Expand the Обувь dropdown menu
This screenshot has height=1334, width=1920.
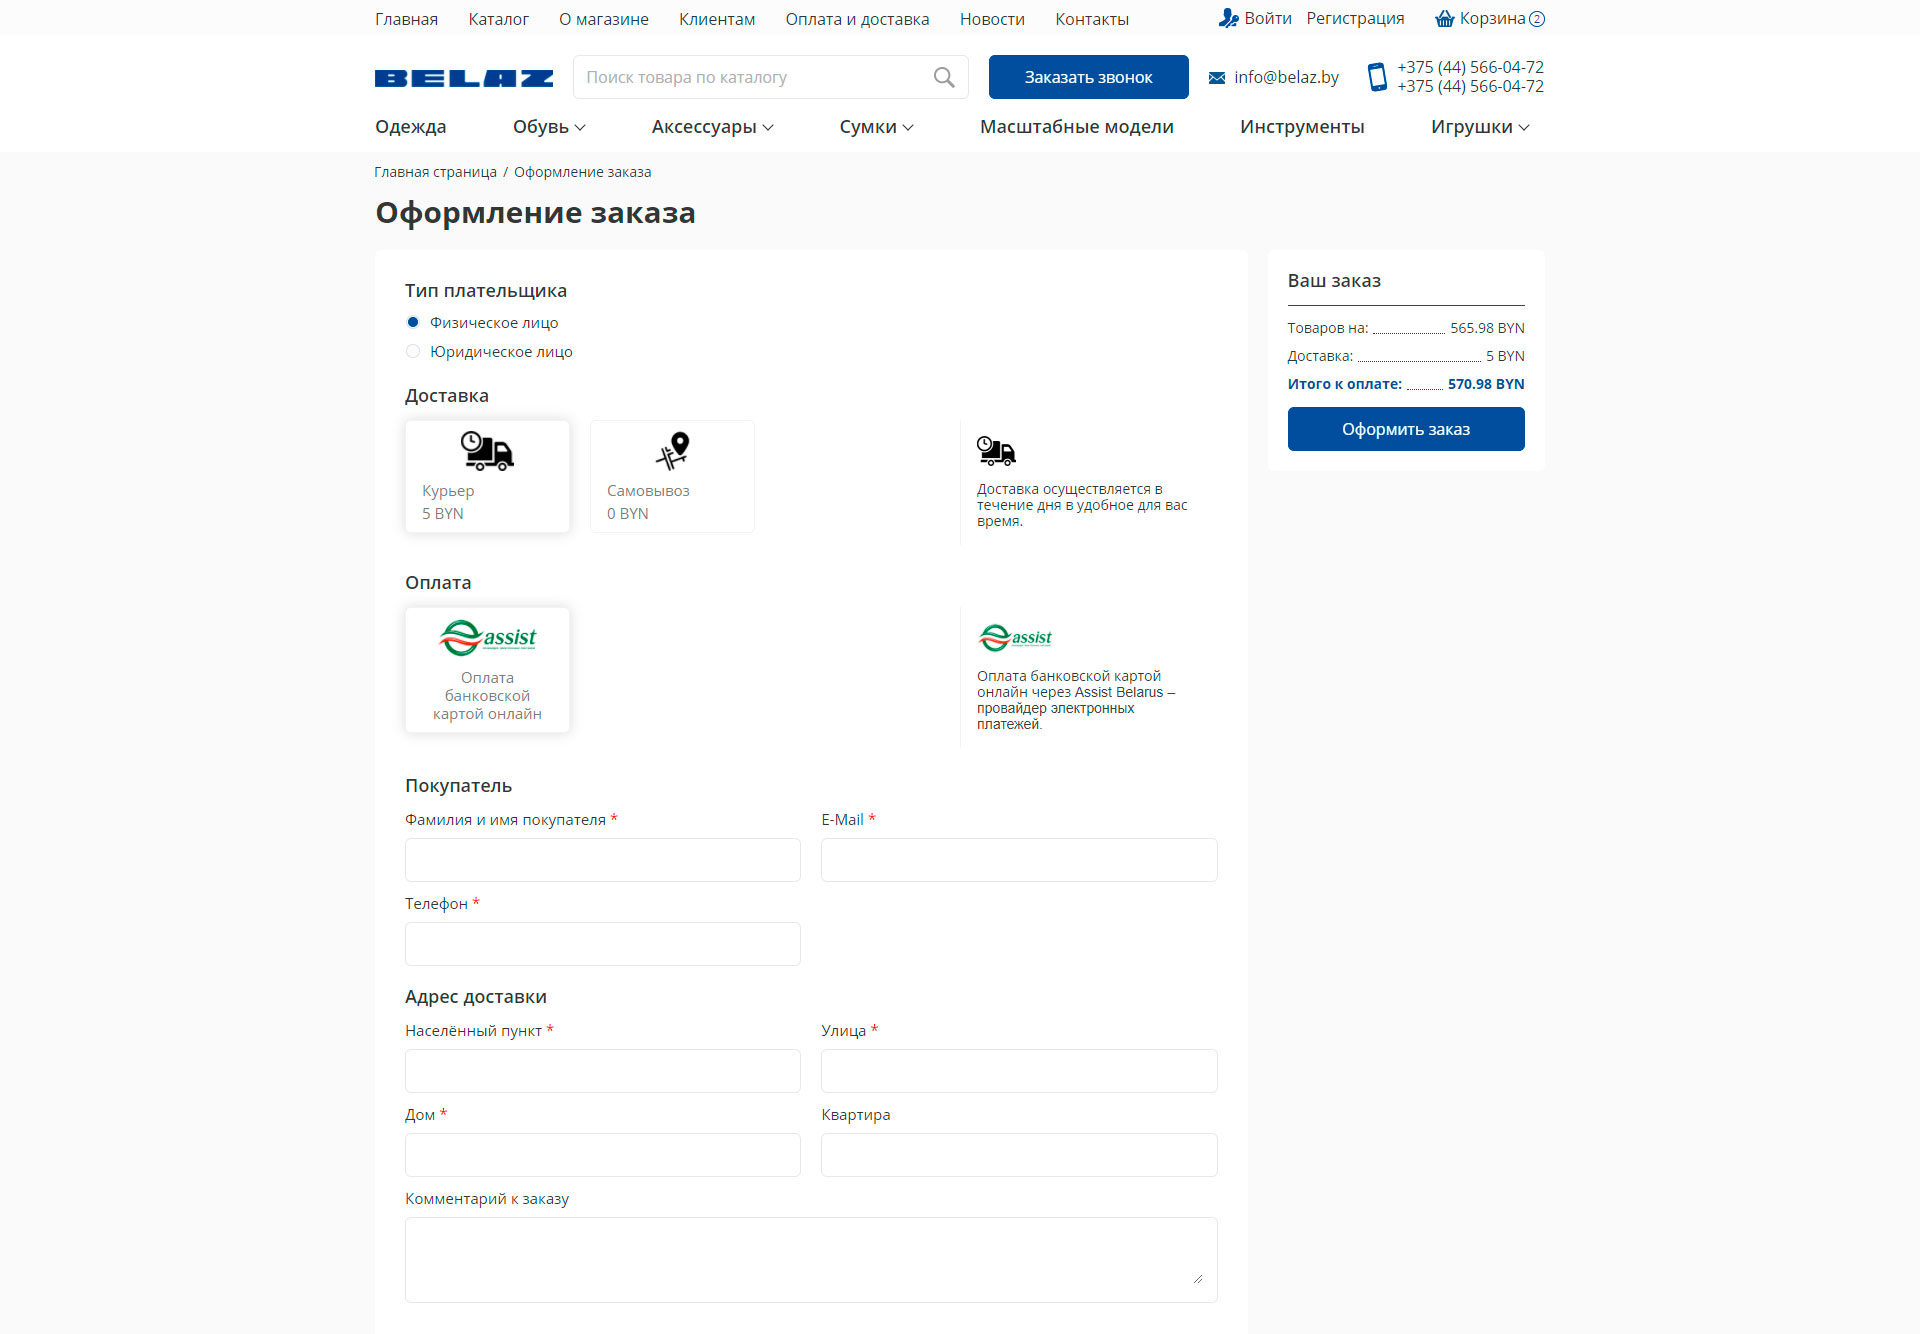[549, 127]
